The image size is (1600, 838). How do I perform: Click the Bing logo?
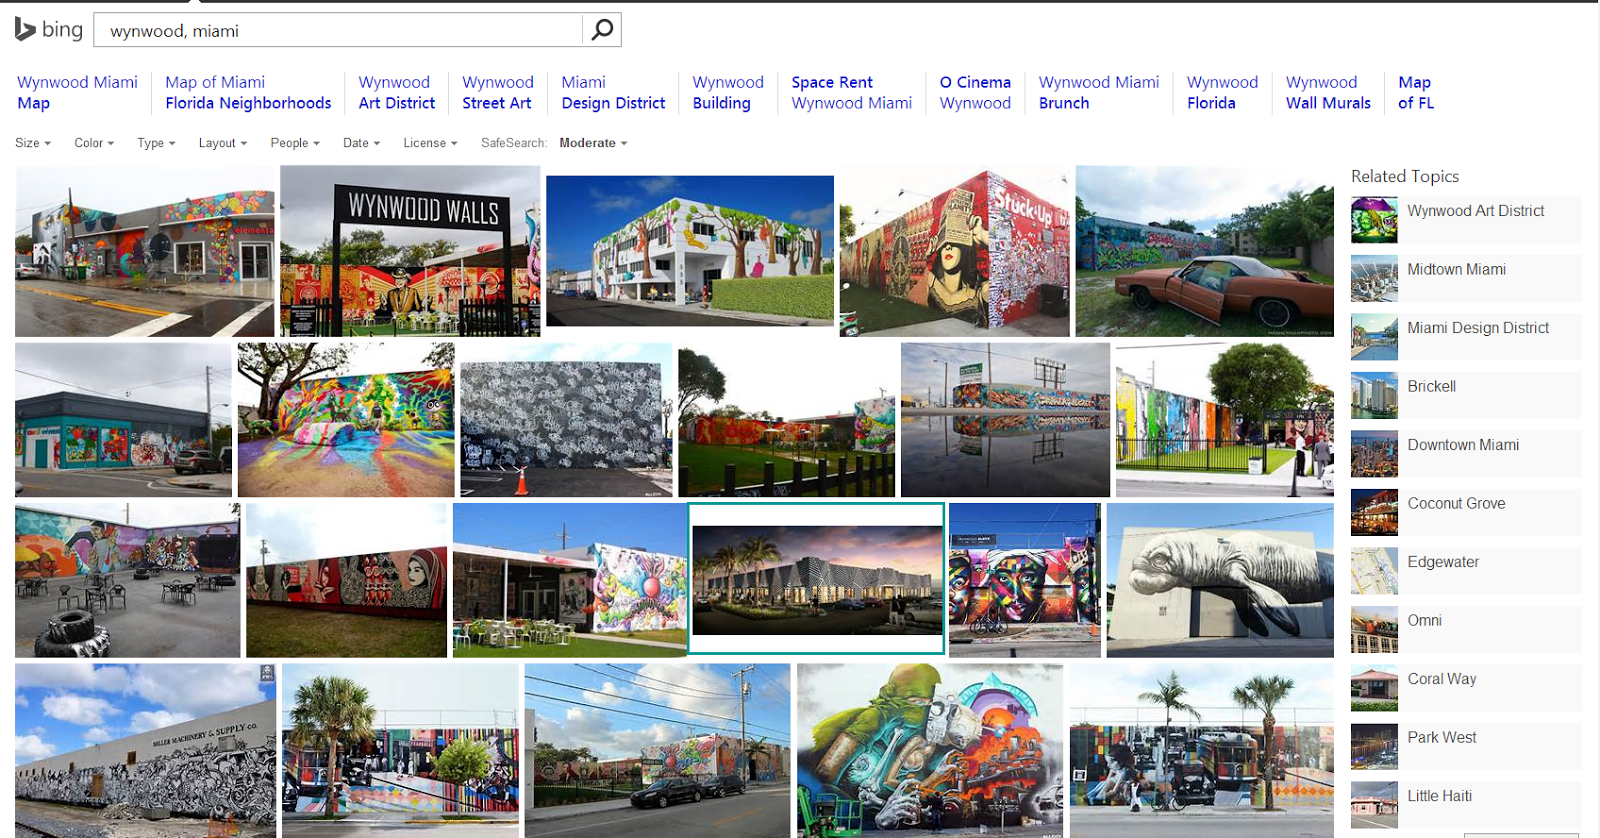pos(49,30)
